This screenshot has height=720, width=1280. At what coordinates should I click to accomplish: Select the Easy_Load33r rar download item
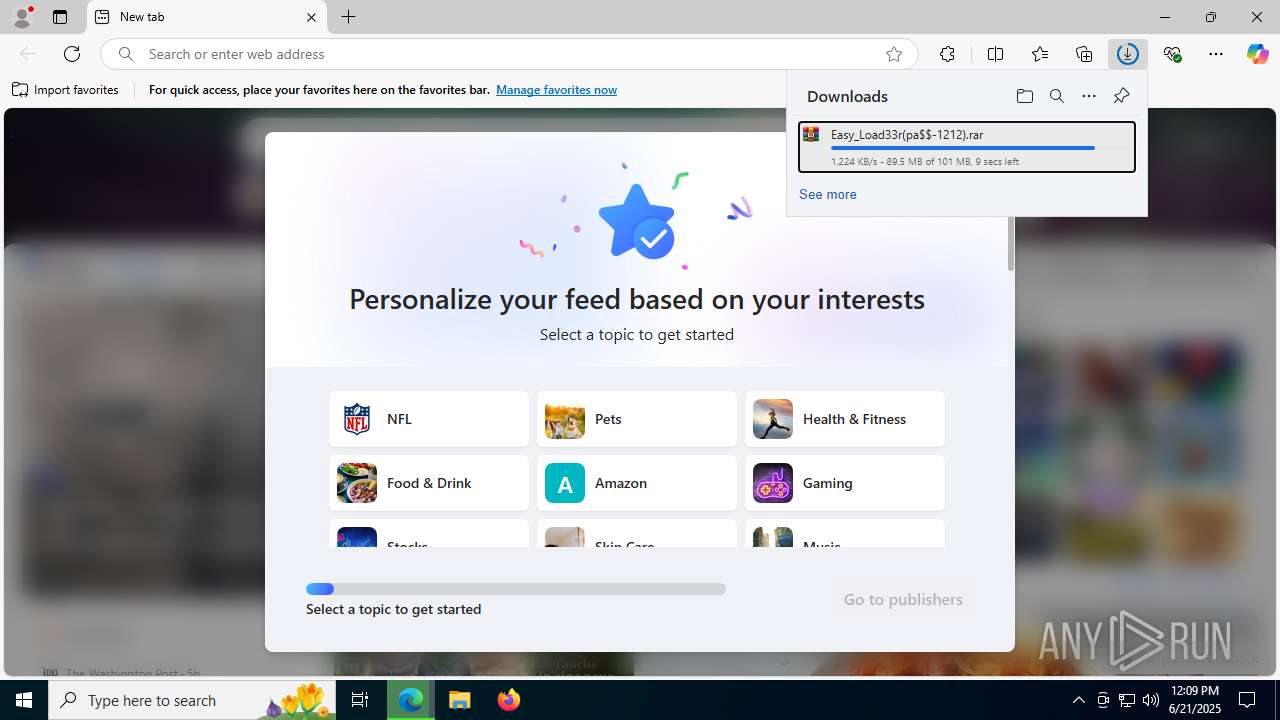coord(967,147)
